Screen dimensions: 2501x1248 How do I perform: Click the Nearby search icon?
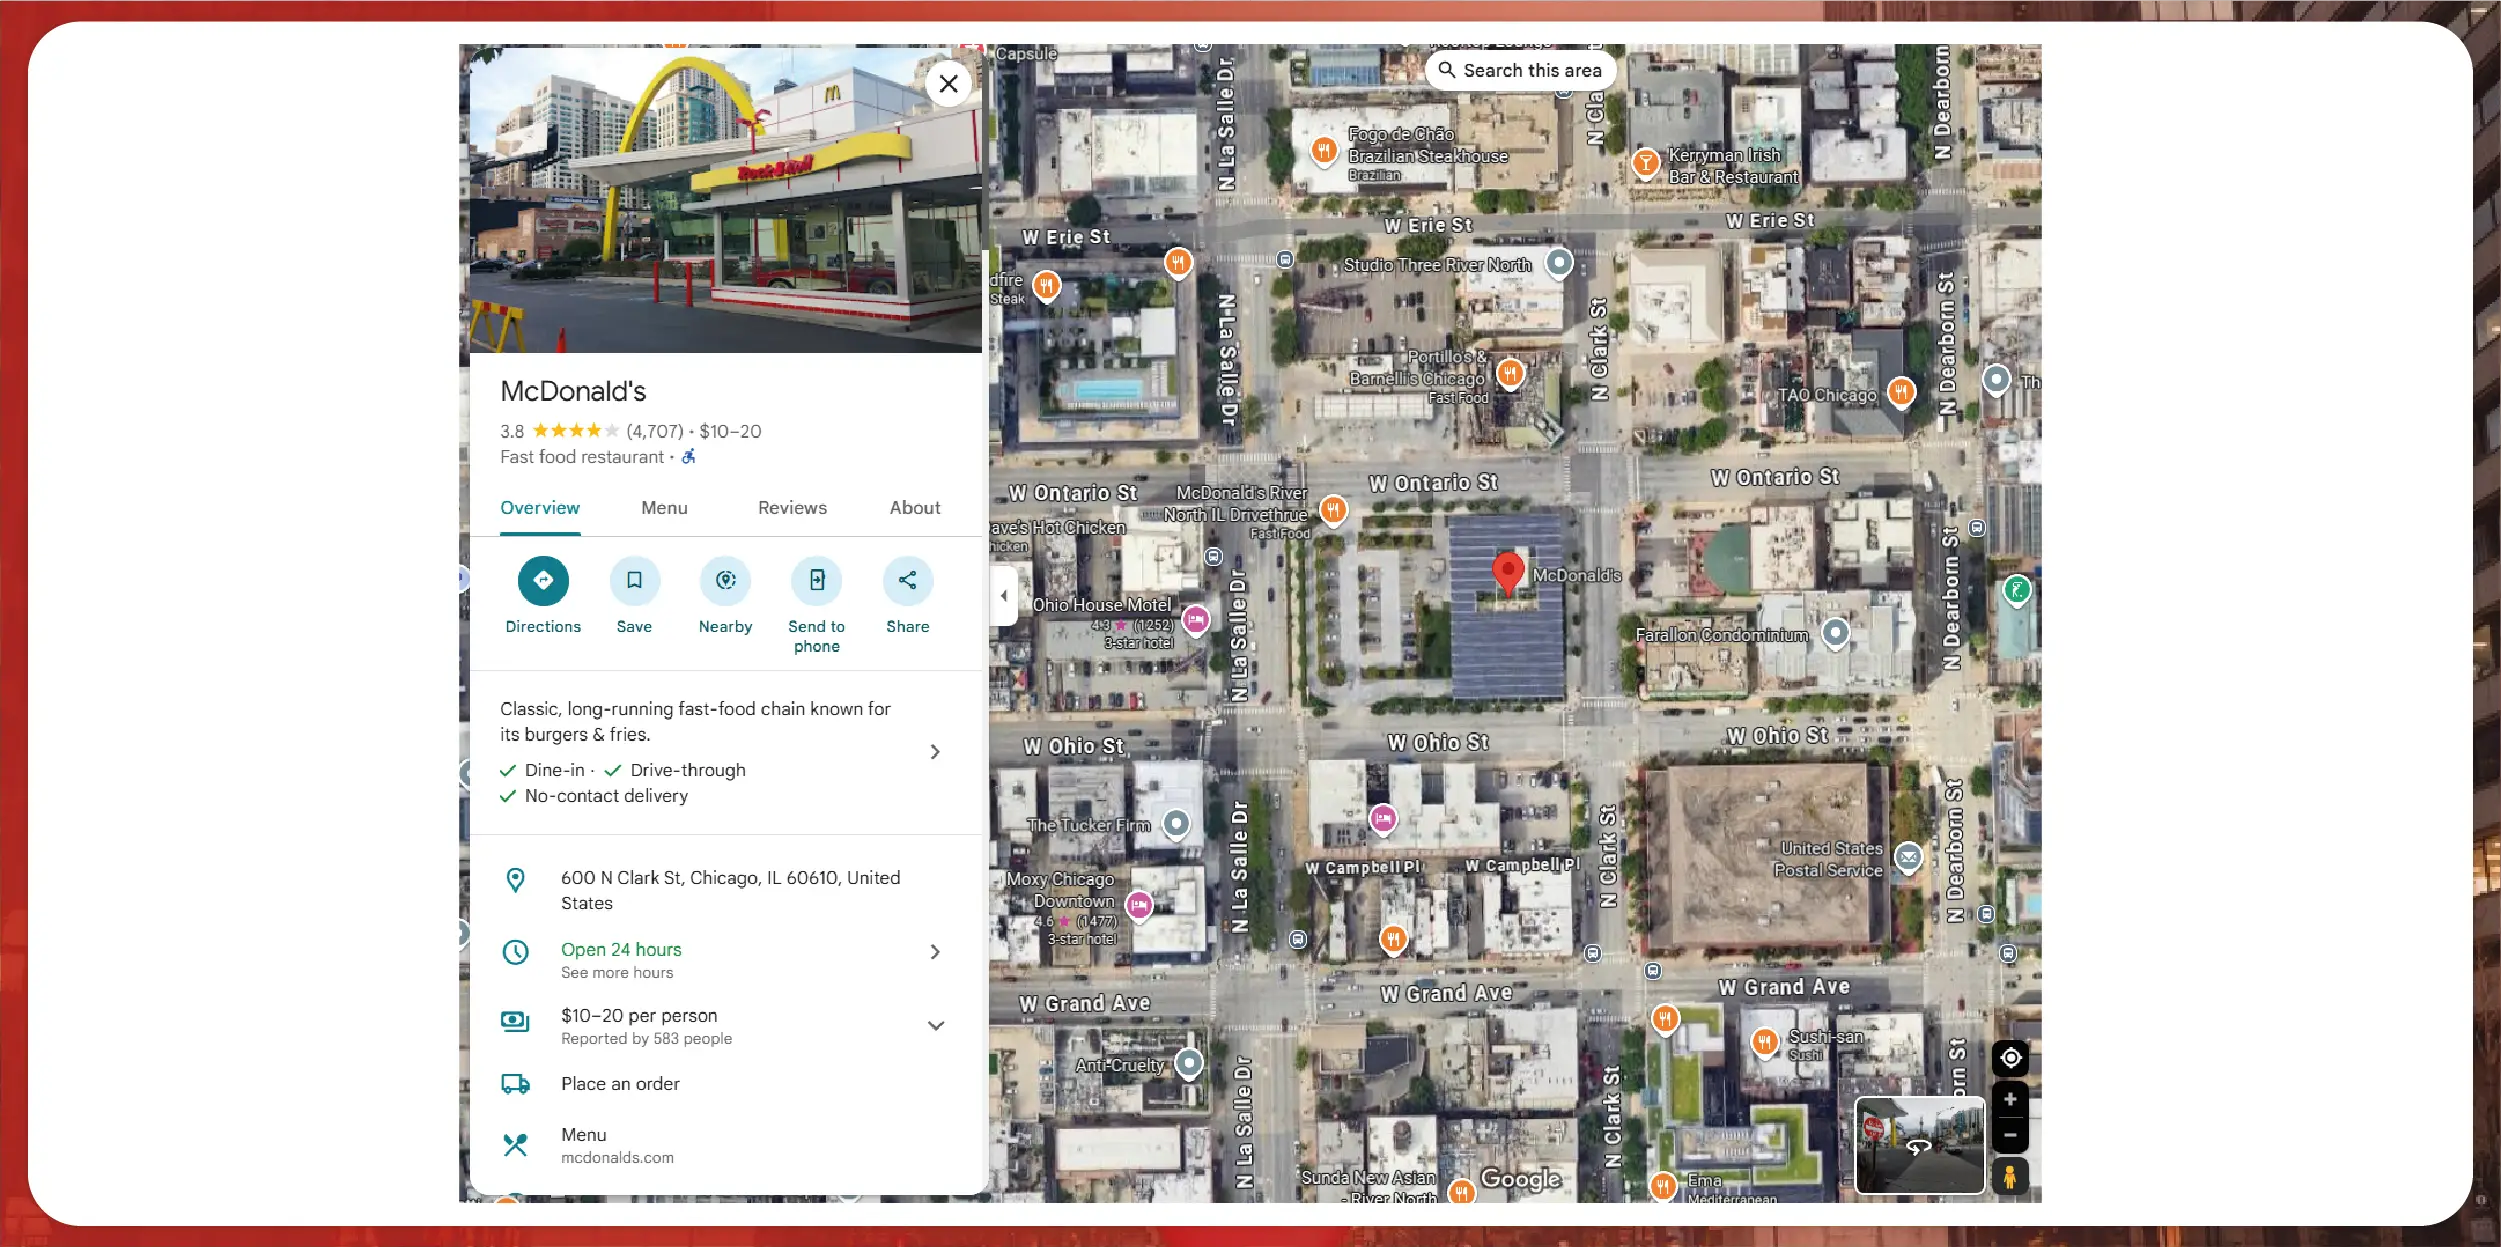tap(725, 581)
